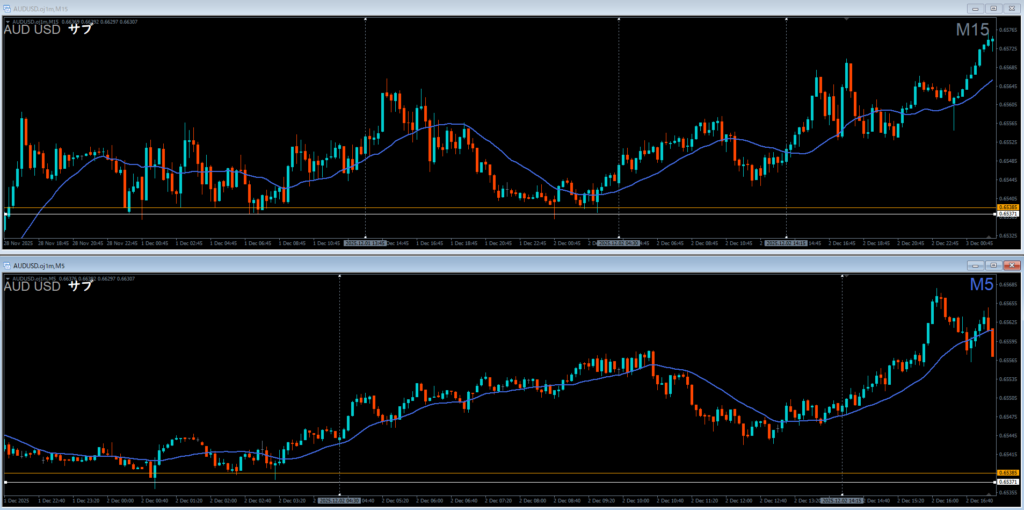Select the 'AUD USD サブ' label in the M15 chart
1024x510 pixels.
click(48, 29)
